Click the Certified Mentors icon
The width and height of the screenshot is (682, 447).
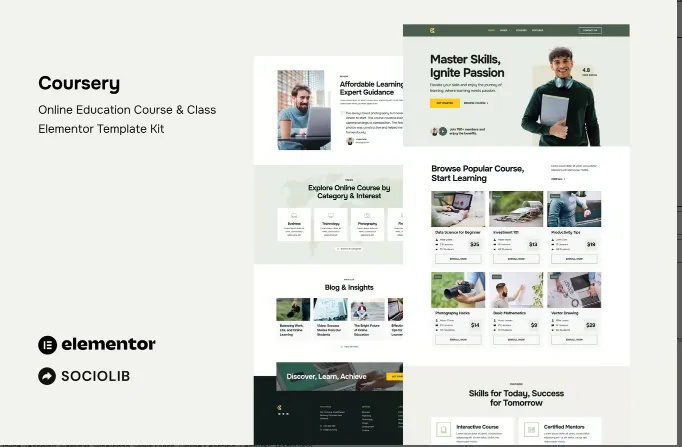click(532, 429)
